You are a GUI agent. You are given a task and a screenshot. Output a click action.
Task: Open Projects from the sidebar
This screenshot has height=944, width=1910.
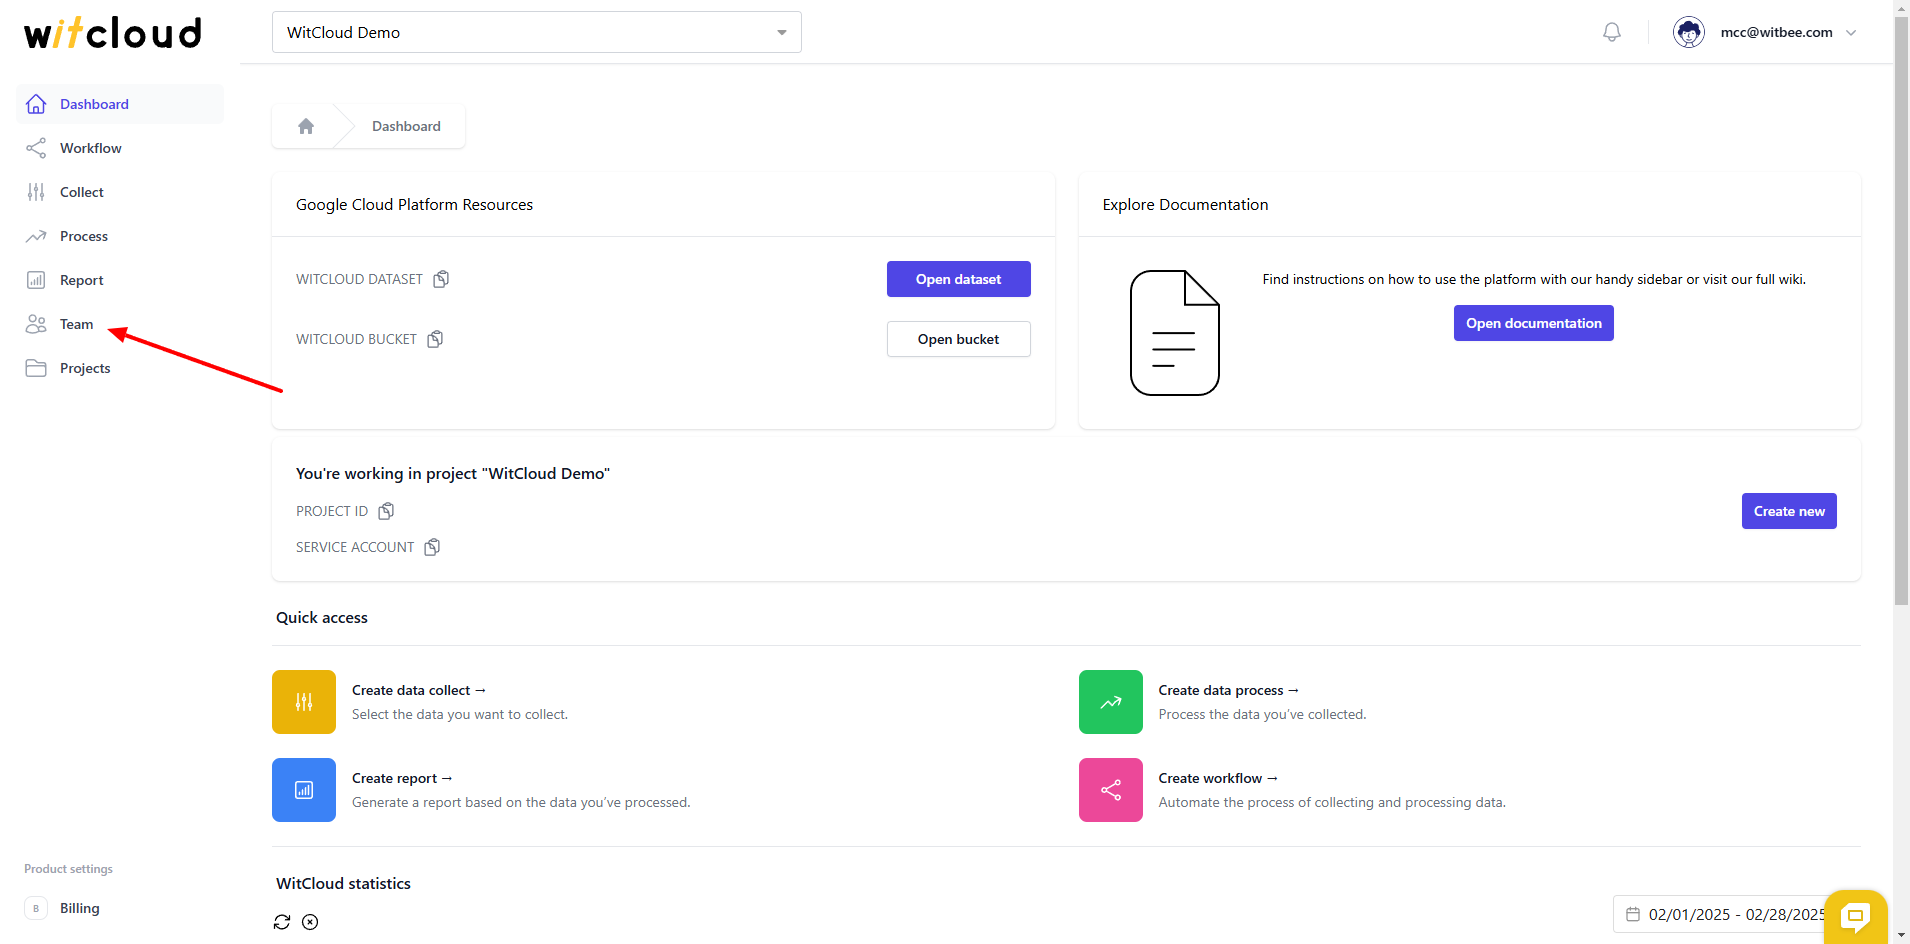click(120, 368)
